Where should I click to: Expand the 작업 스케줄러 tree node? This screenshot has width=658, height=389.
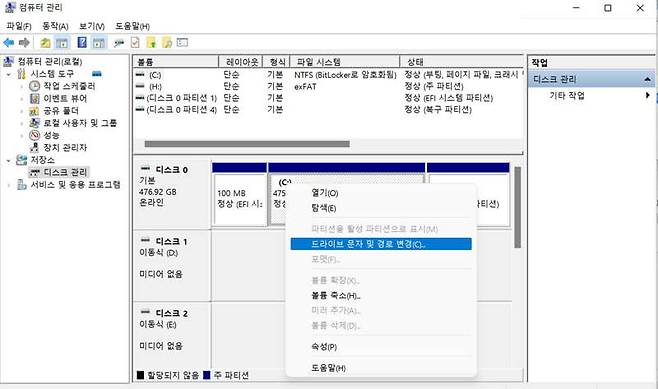22,86
